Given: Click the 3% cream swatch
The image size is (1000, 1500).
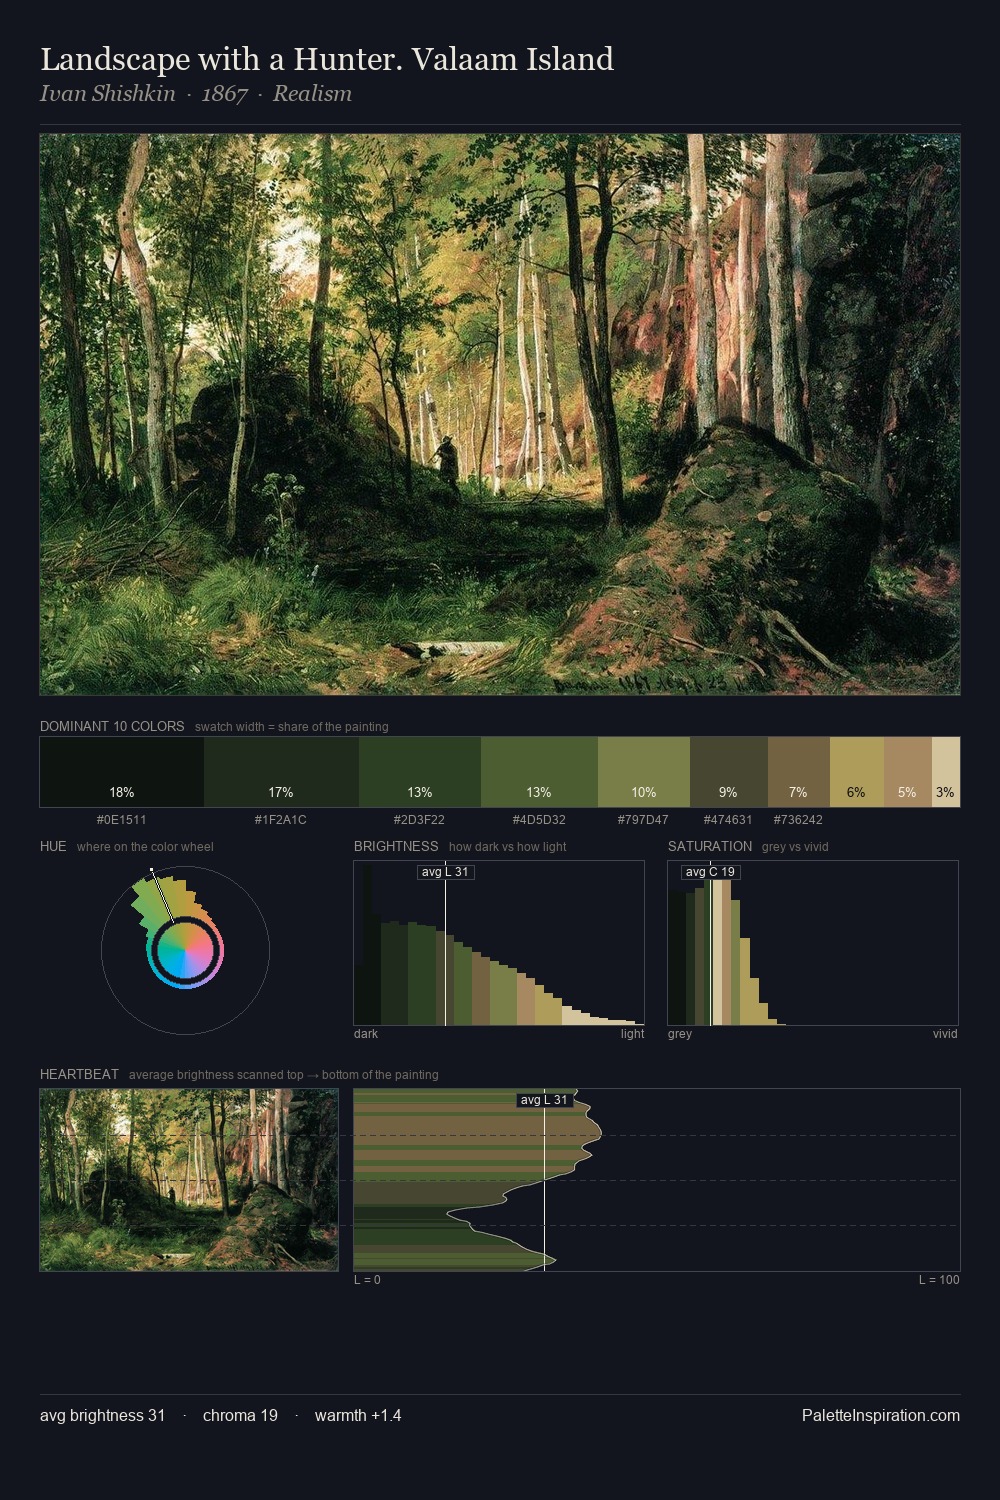Looking at the screenshot, I should tap(946, 772).
